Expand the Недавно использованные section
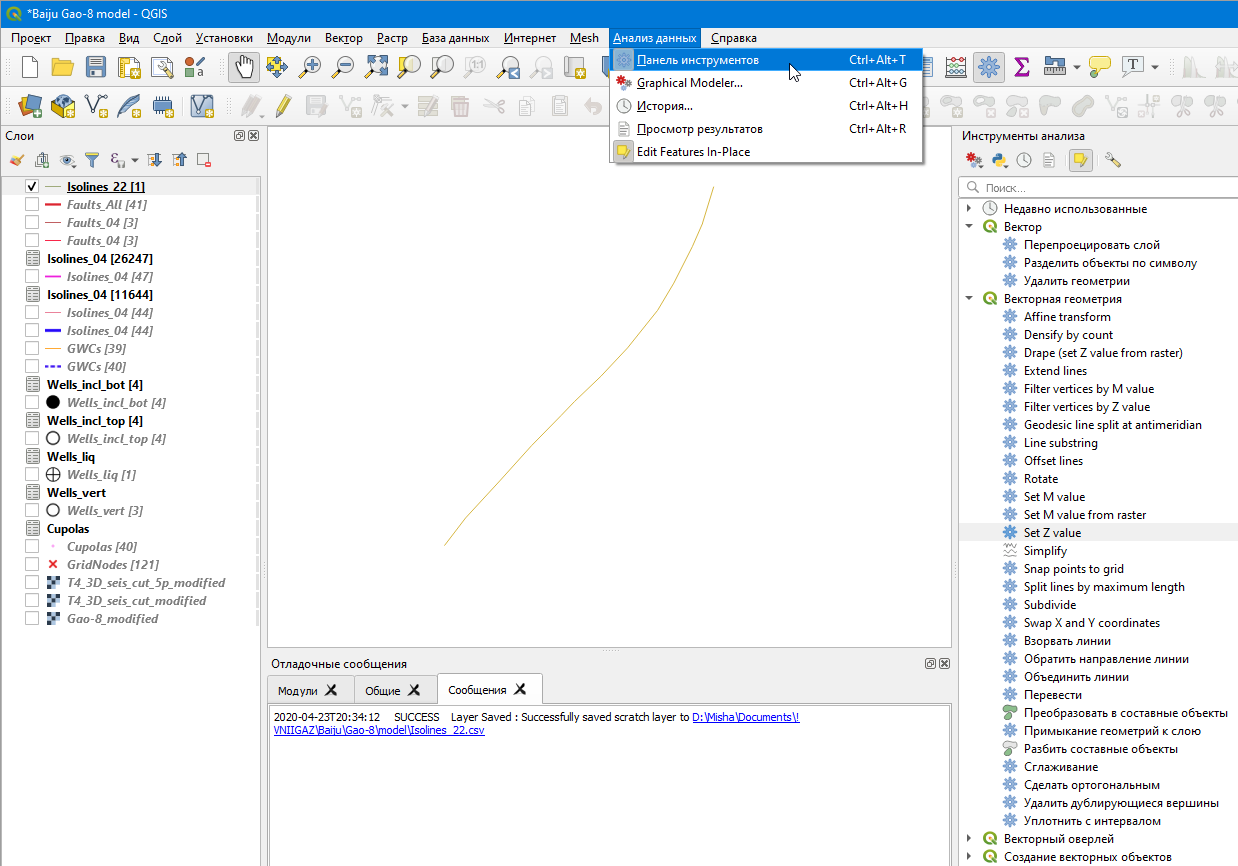This screenshot has width=1238, height=866. pyautogui.click(x=967, y=208)
